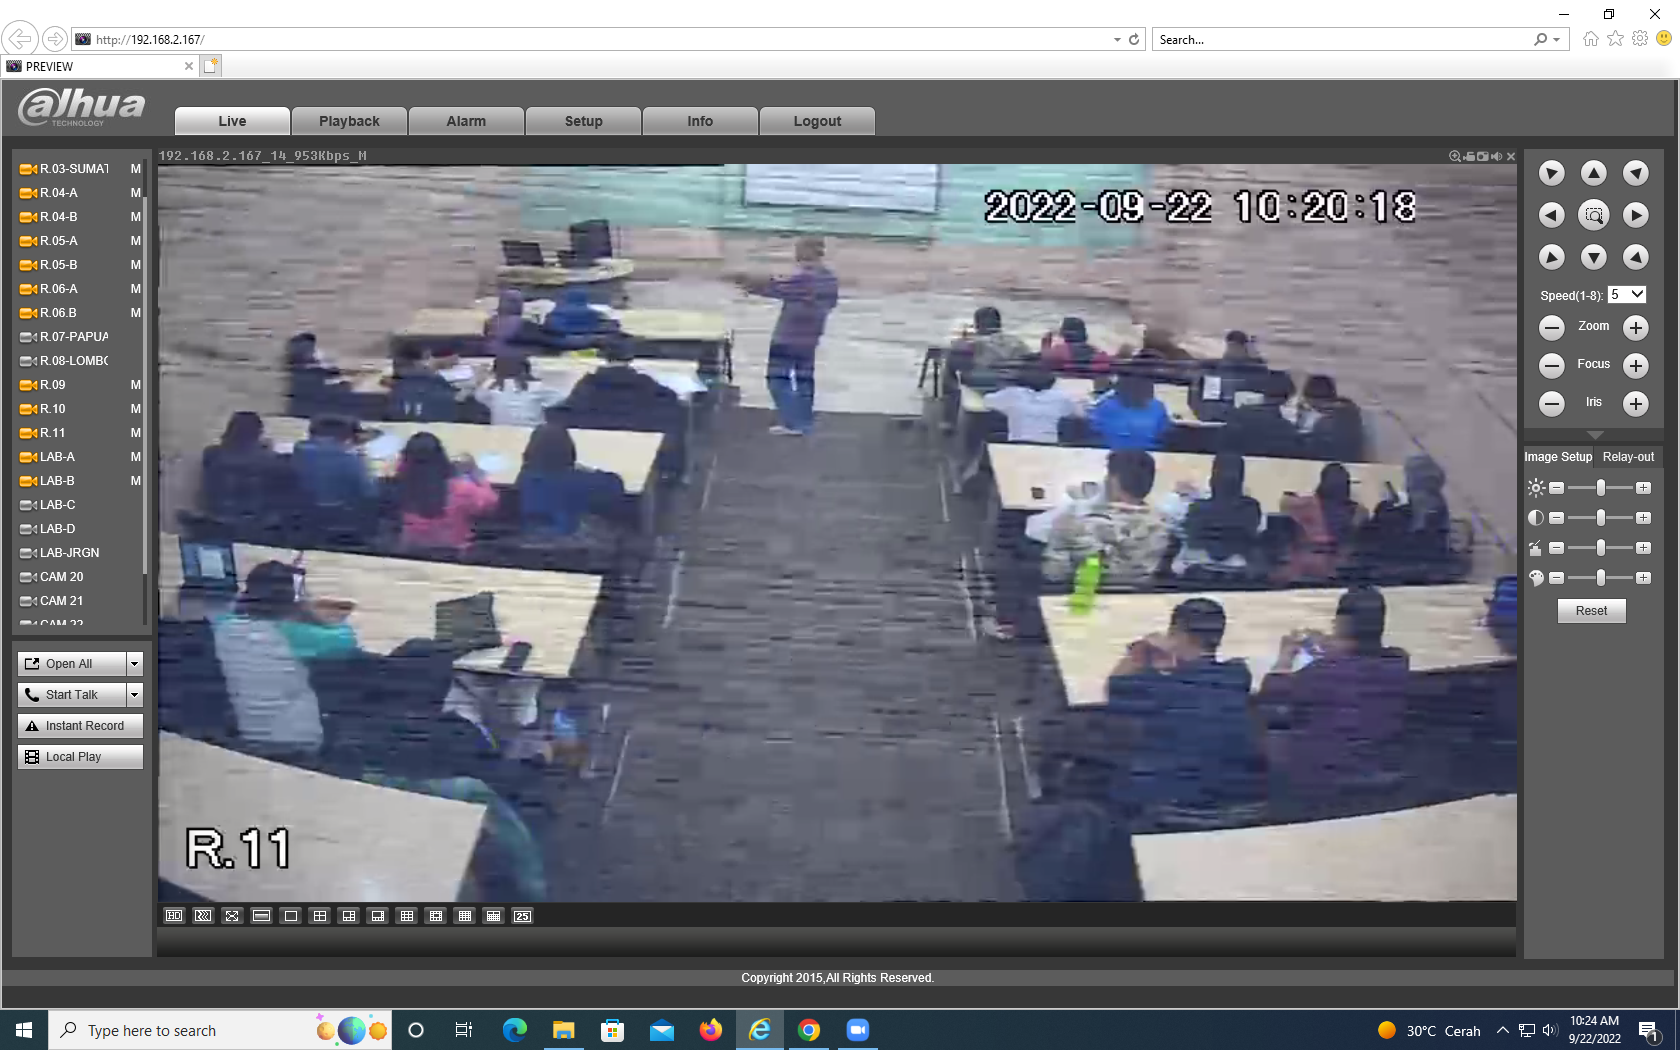Select nine-window split layout
1680x1050 pixels.
406,916
